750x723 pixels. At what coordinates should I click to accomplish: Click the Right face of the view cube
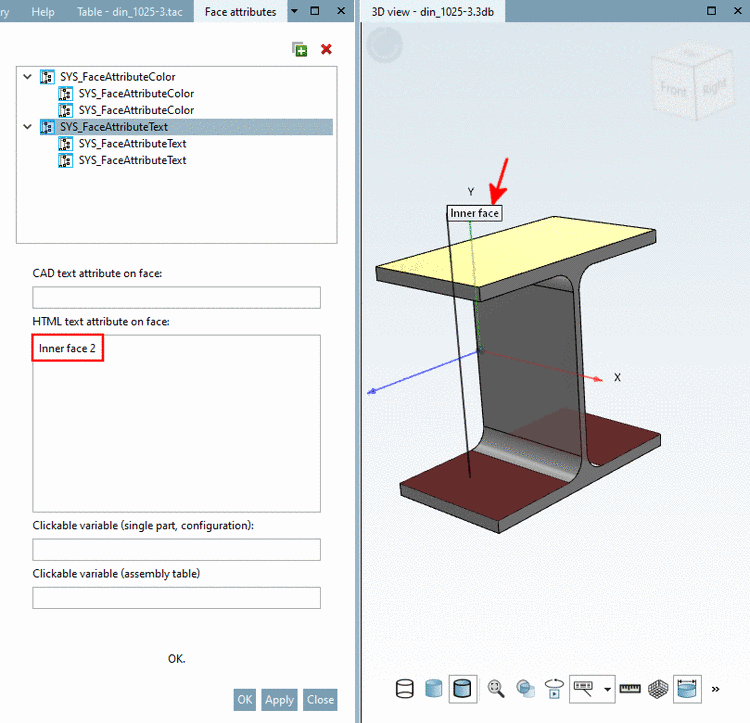click(715, 86)
